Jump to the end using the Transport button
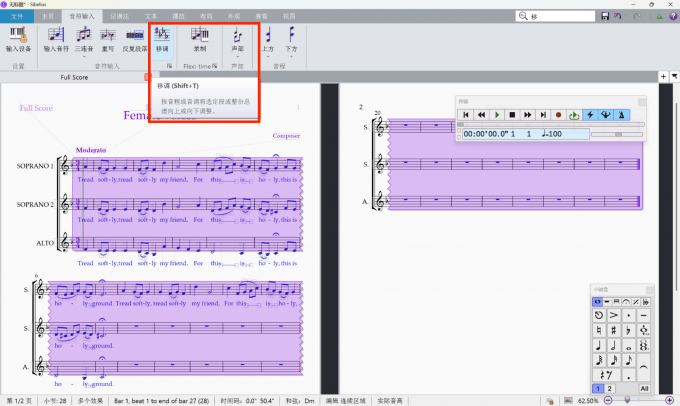The width and height of the screenshot is (680, 406). 543,115
